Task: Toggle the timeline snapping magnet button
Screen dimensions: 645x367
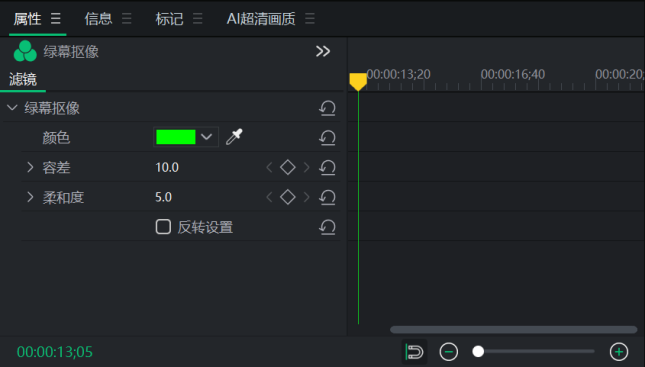Action: coord(415,352)
